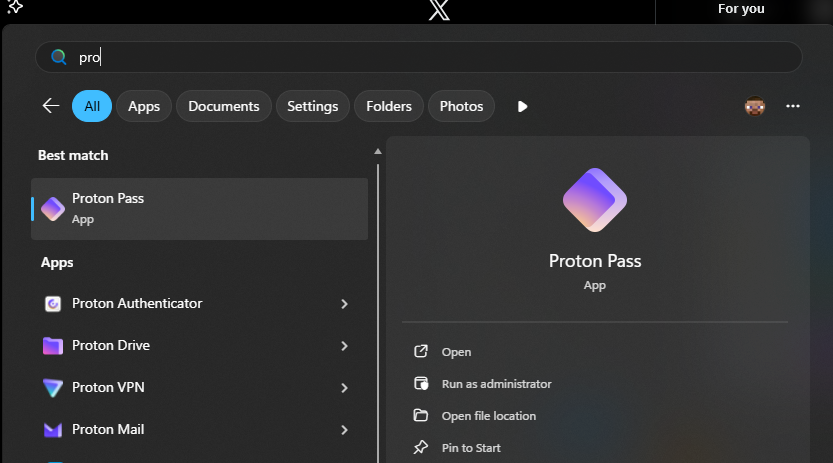Click the Proton VPN triangle icon
This screenshot has height=463, width=833.
point(53,388)
